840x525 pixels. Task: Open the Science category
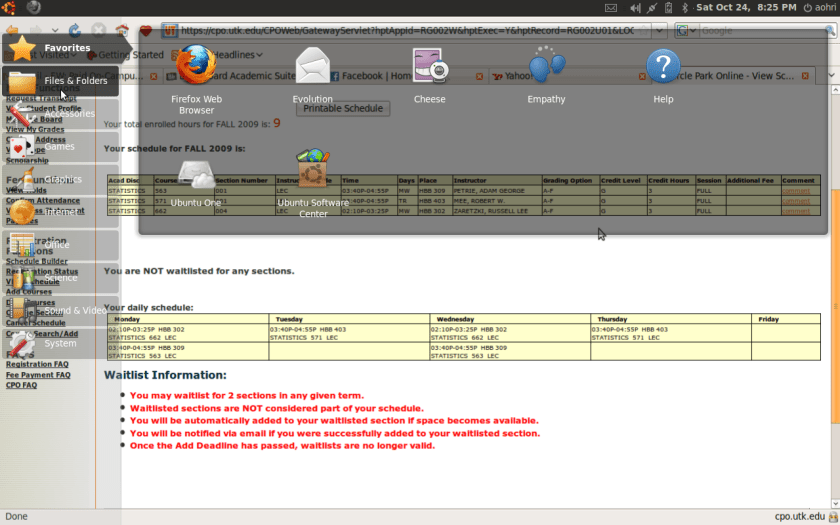coord(61,278)
